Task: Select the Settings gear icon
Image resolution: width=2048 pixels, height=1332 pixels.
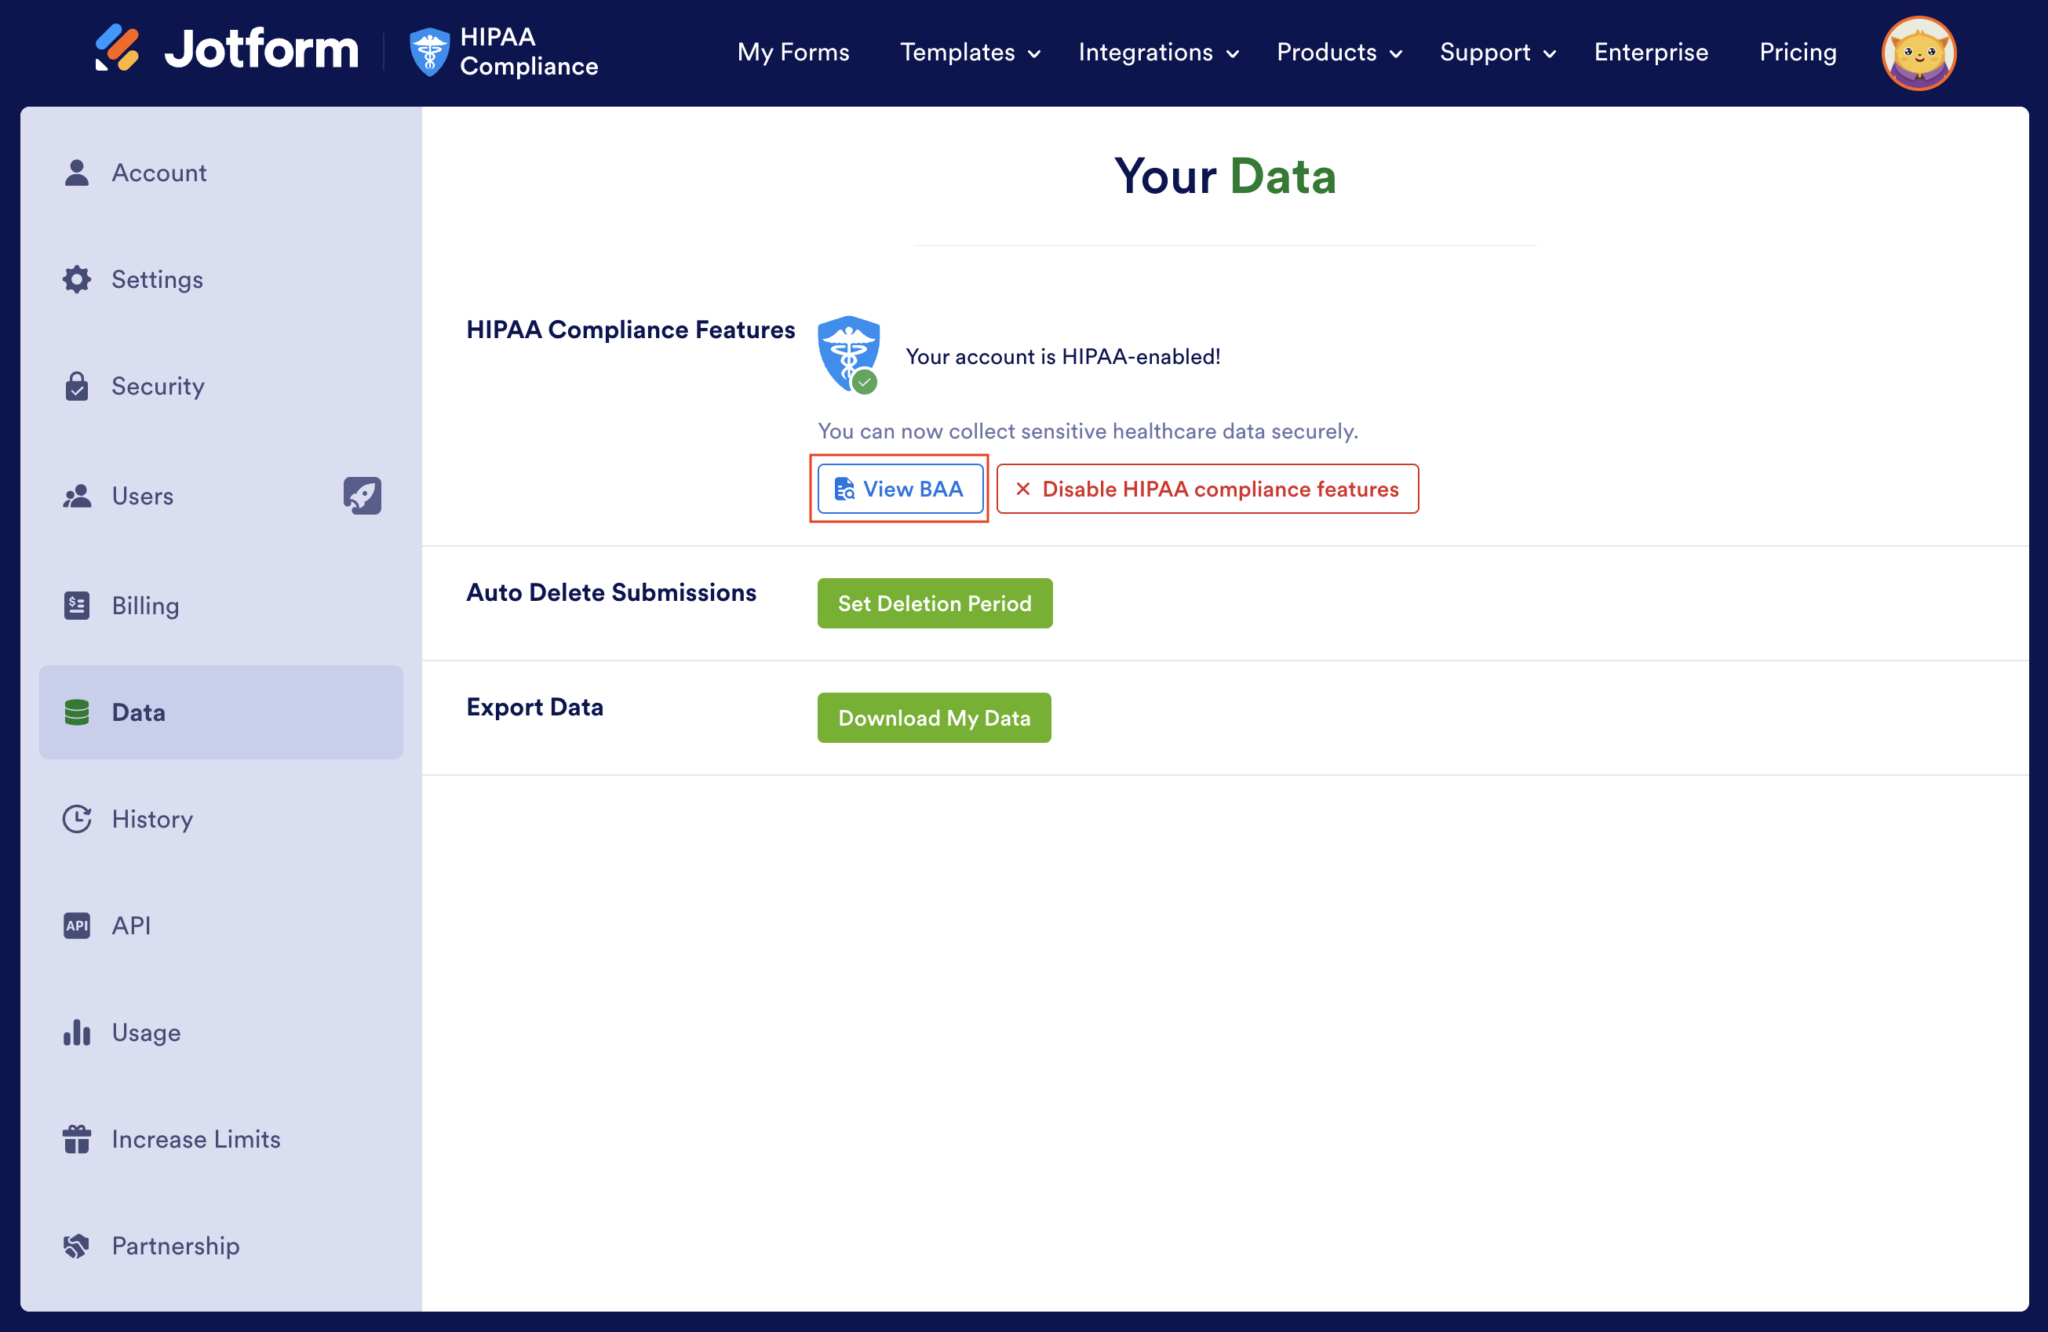Action: click(x=76, y=279)
